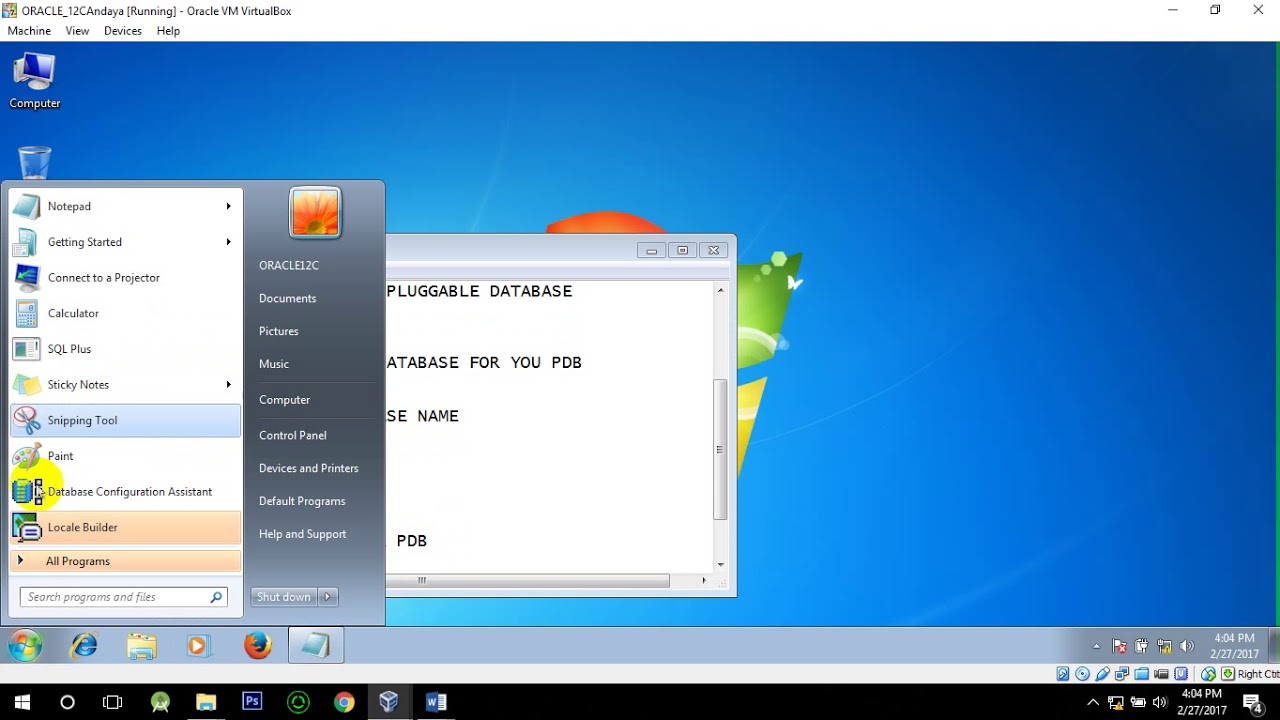
Task: Open Control Panel from Start menu
Action: [x=293, y=435]
